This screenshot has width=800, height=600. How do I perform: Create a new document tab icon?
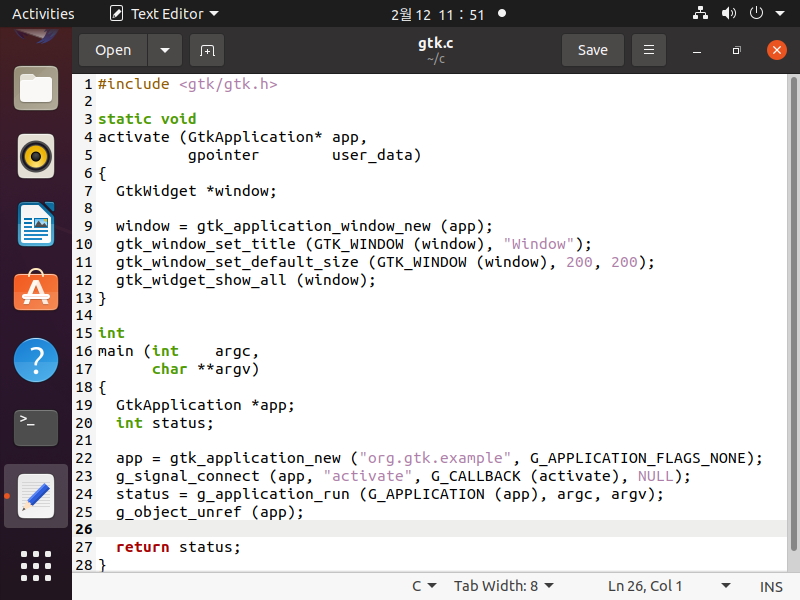(207, 50)
